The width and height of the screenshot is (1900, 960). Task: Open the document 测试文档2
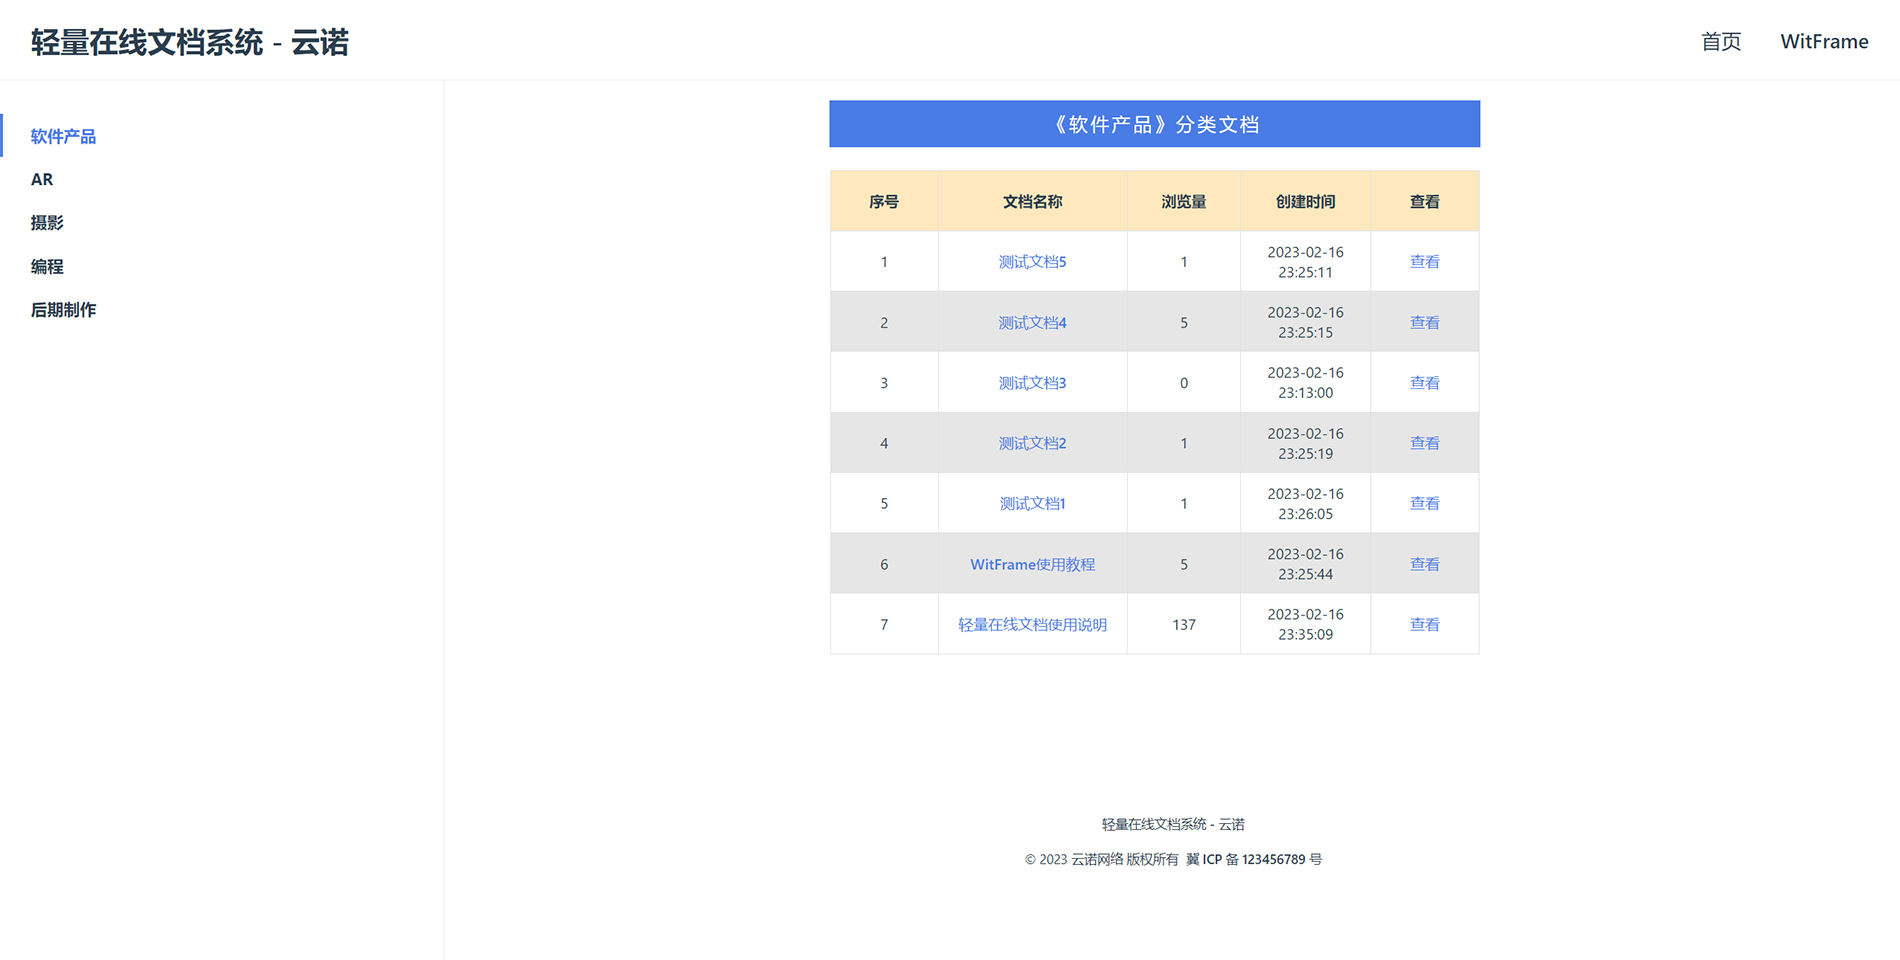1031,443
